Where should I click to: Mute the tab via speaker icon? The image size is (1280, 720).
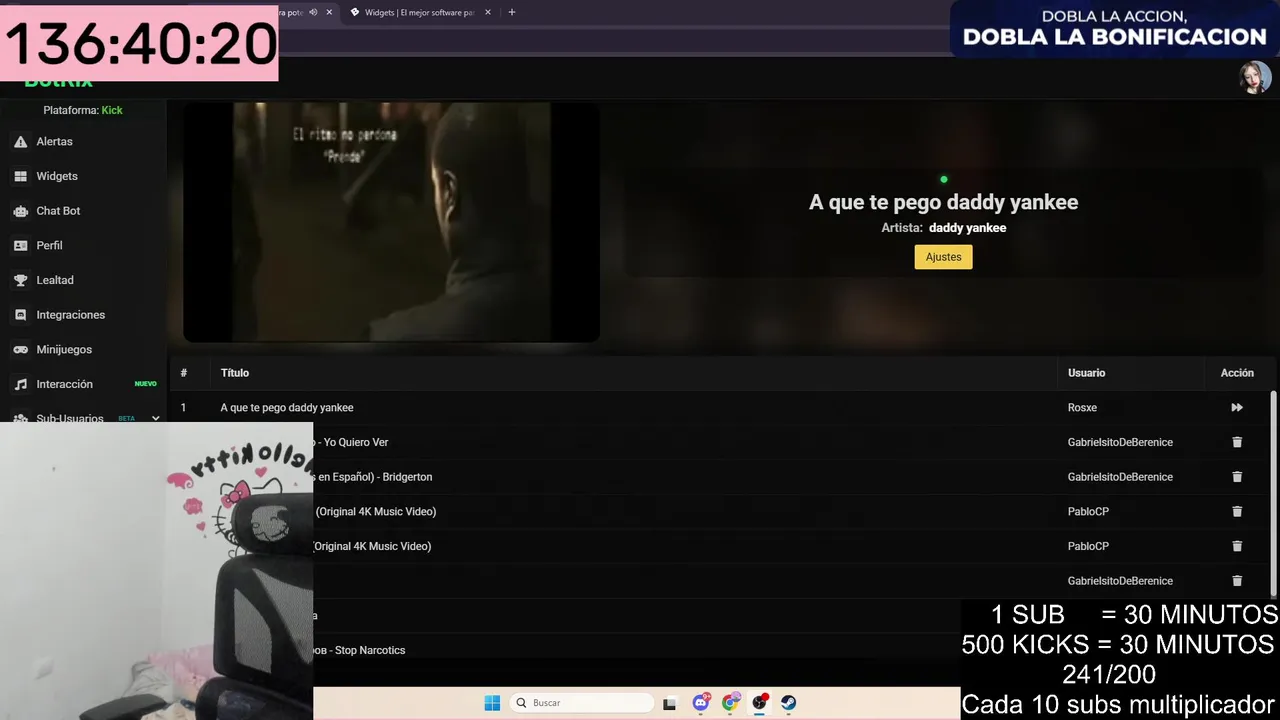313,12
